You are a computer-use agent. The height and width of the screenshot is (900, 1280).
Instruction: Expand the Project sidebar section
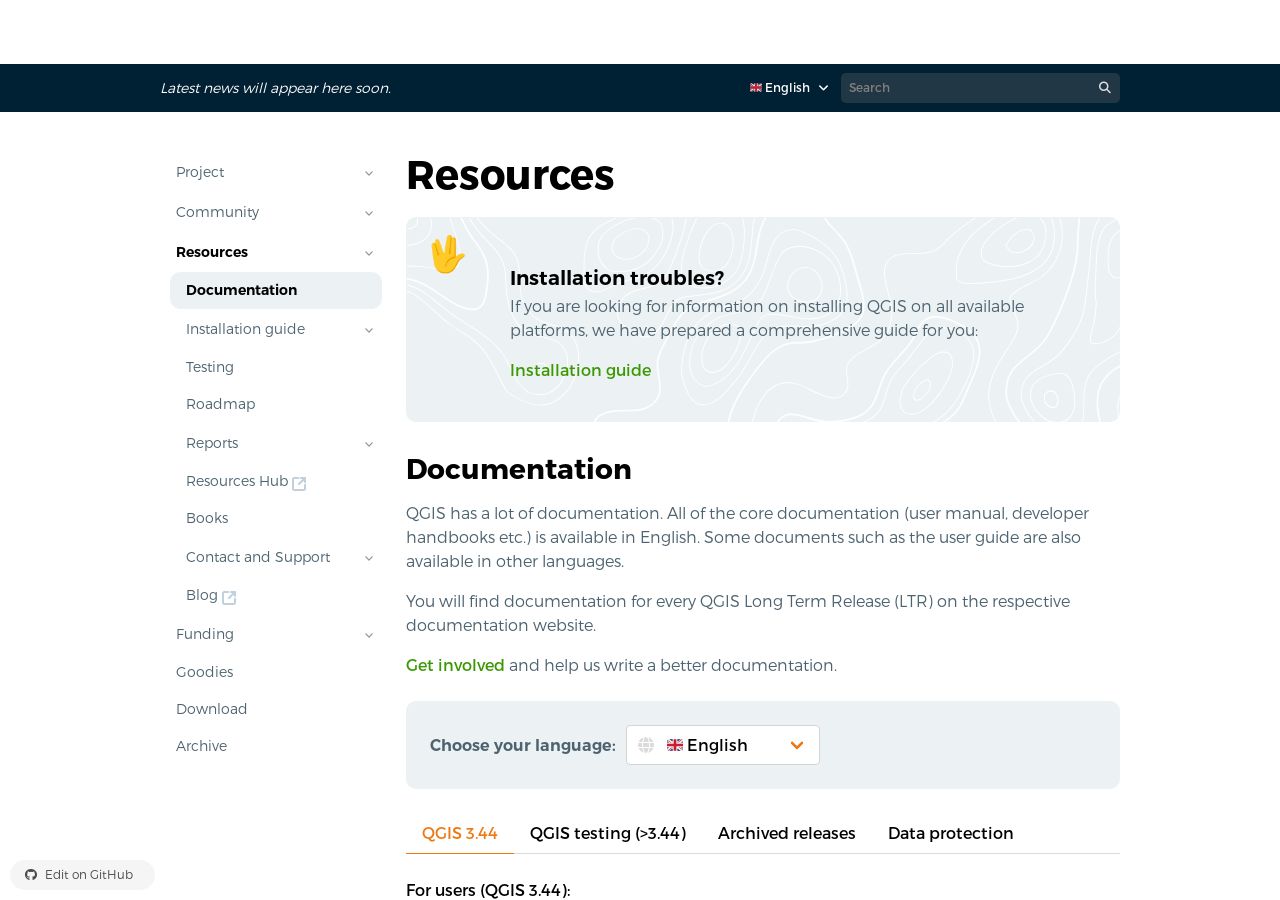tap(368, 173)
